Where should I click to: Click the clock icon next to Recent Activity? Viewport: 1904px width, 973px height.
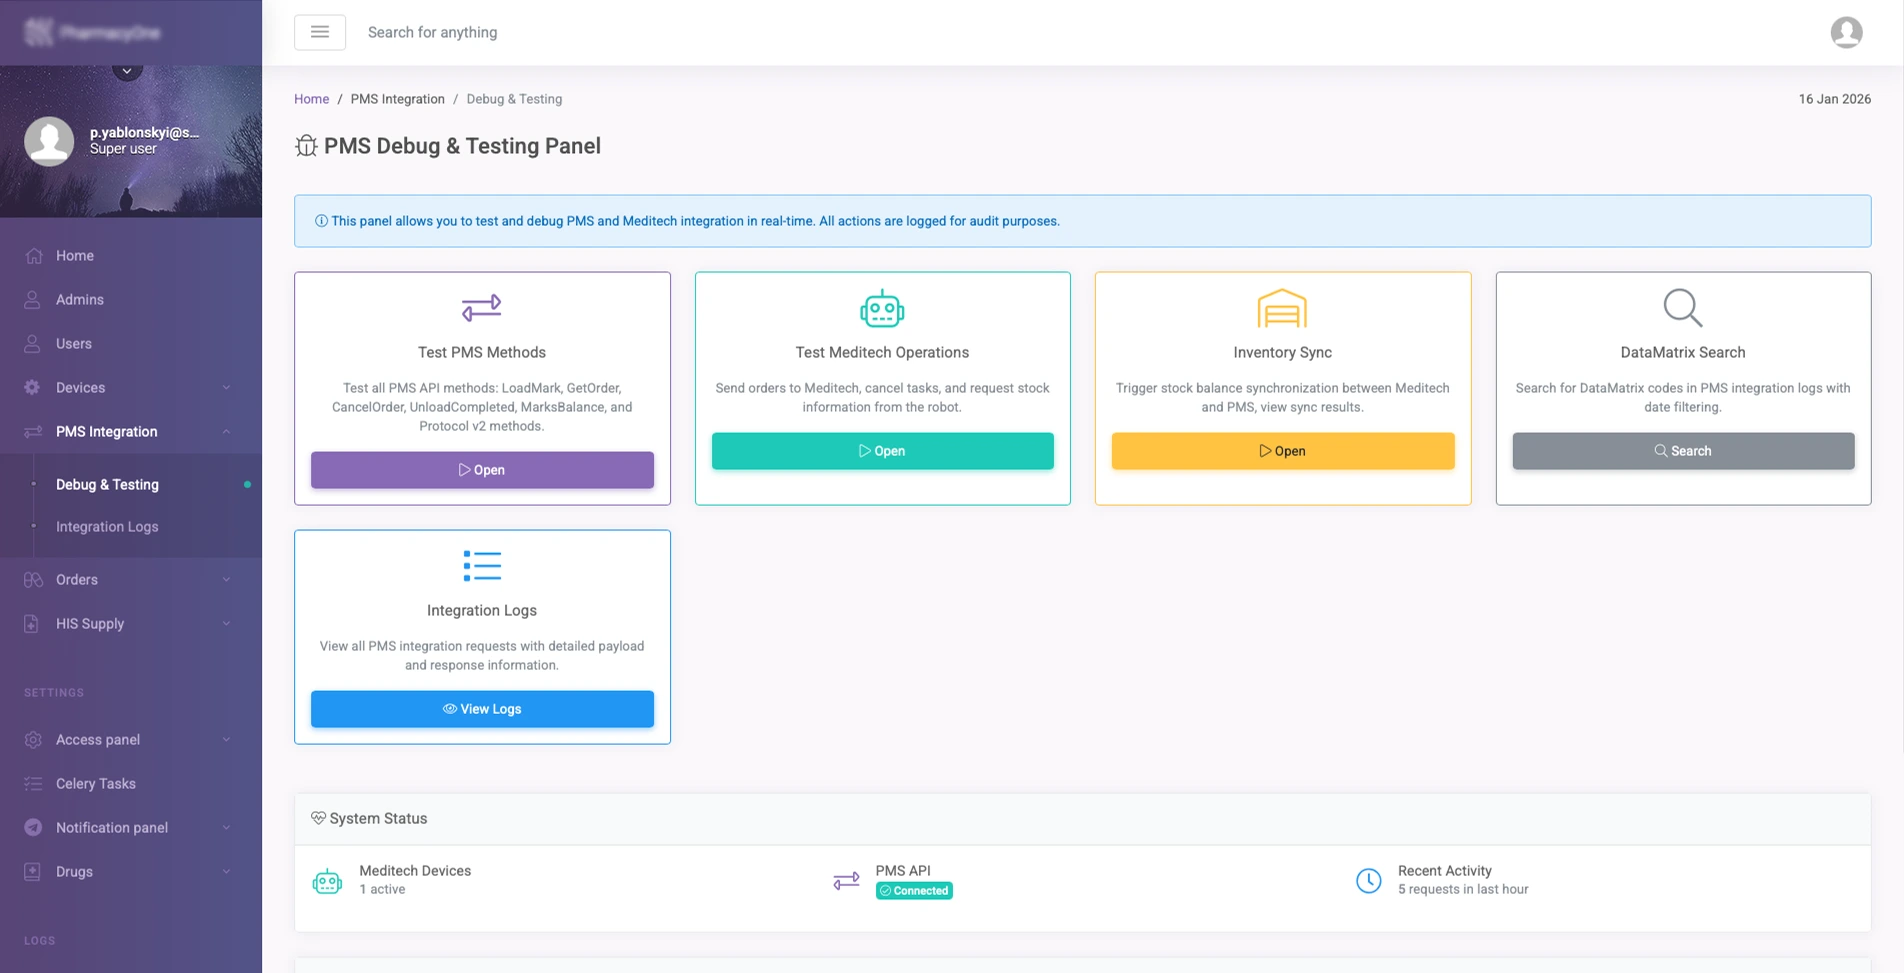tap(1368, 880)
